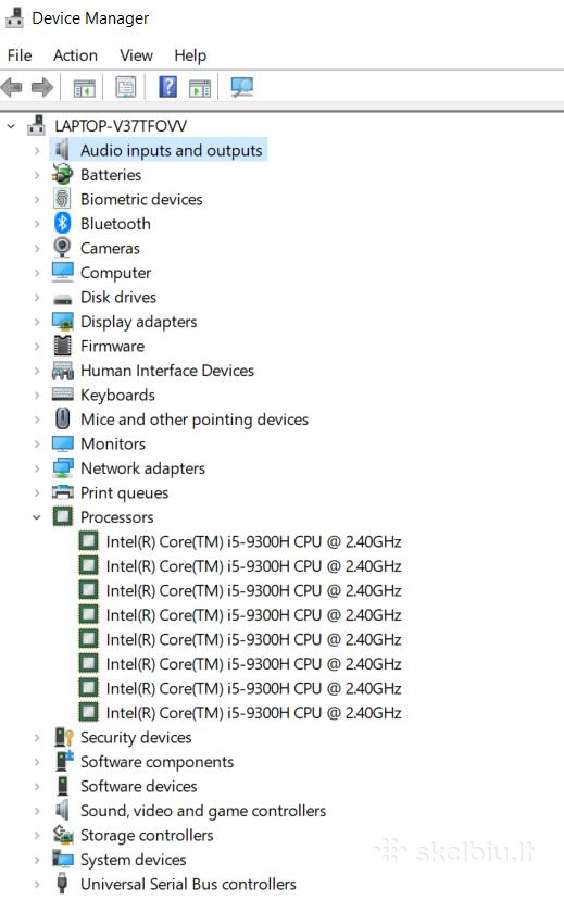Screen dimensions: 564x900
Task: Expand the Network adapters category
Action: tap(37, 468)
